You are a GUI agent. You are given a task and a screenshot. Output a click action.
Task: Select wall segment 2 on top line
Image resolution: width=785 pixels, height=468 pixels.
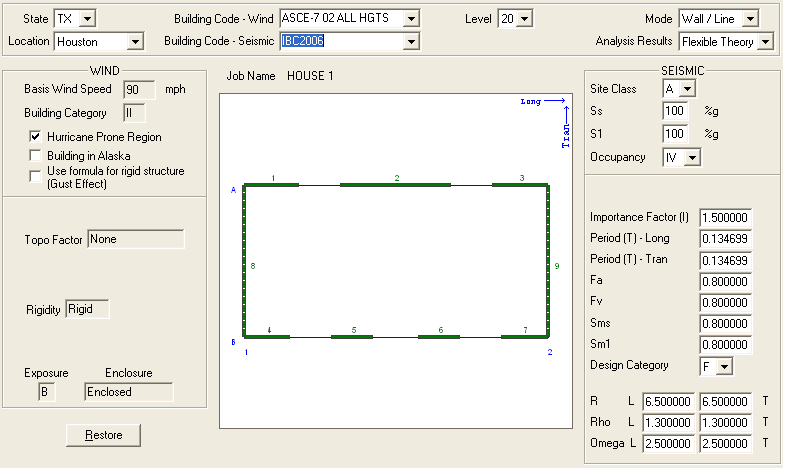pyautogui.click(x=397, y=185)
